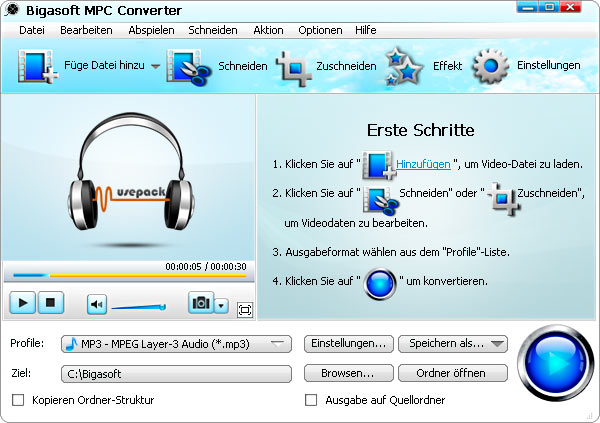Start conversion with the large blue button

click(556, 362)
